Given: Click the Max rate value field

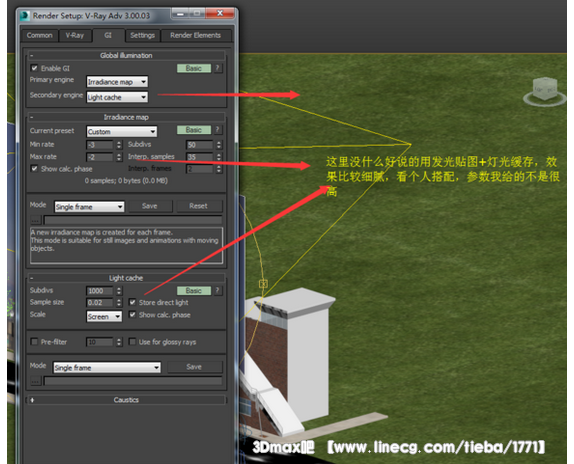Looking at the screenshot, I should click(100, 157).
